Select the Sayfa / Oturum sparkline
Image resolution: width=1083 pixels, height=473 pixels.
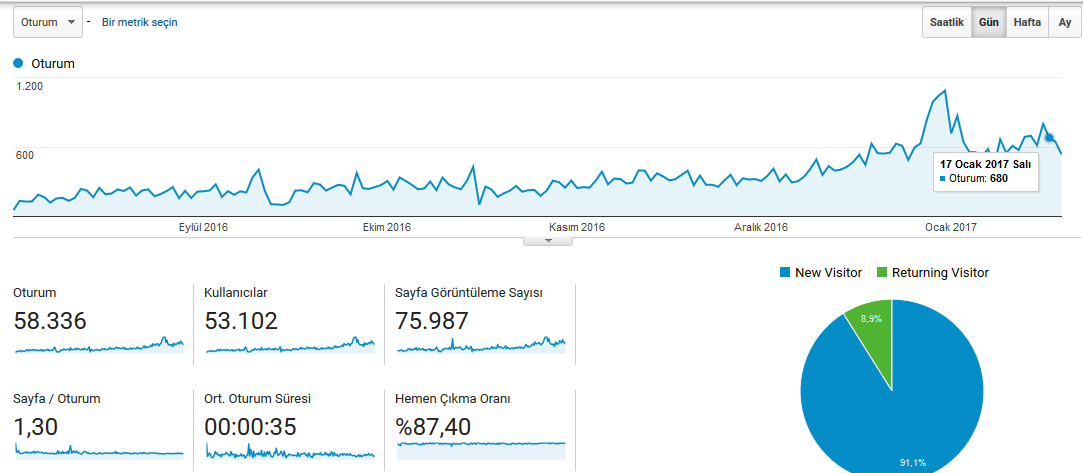99,451
